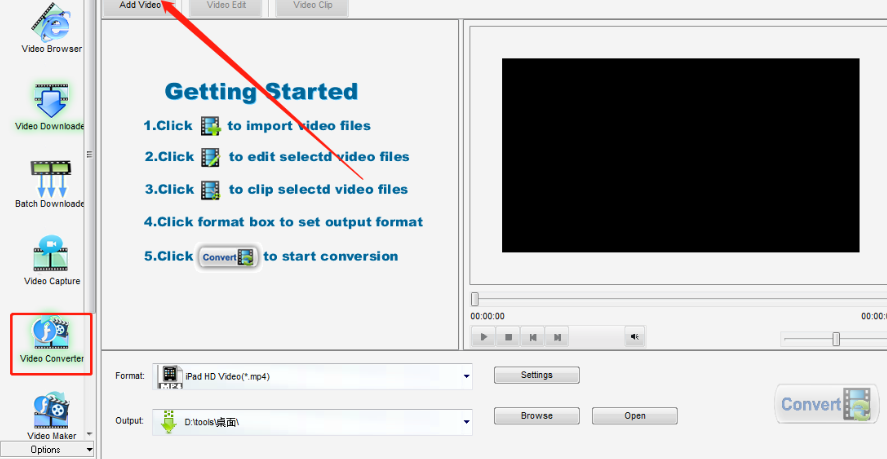The image size is (887, 459).
Task: Switch to the Video Edit tab
Action: pyautogui.click(x=226, y=6)
